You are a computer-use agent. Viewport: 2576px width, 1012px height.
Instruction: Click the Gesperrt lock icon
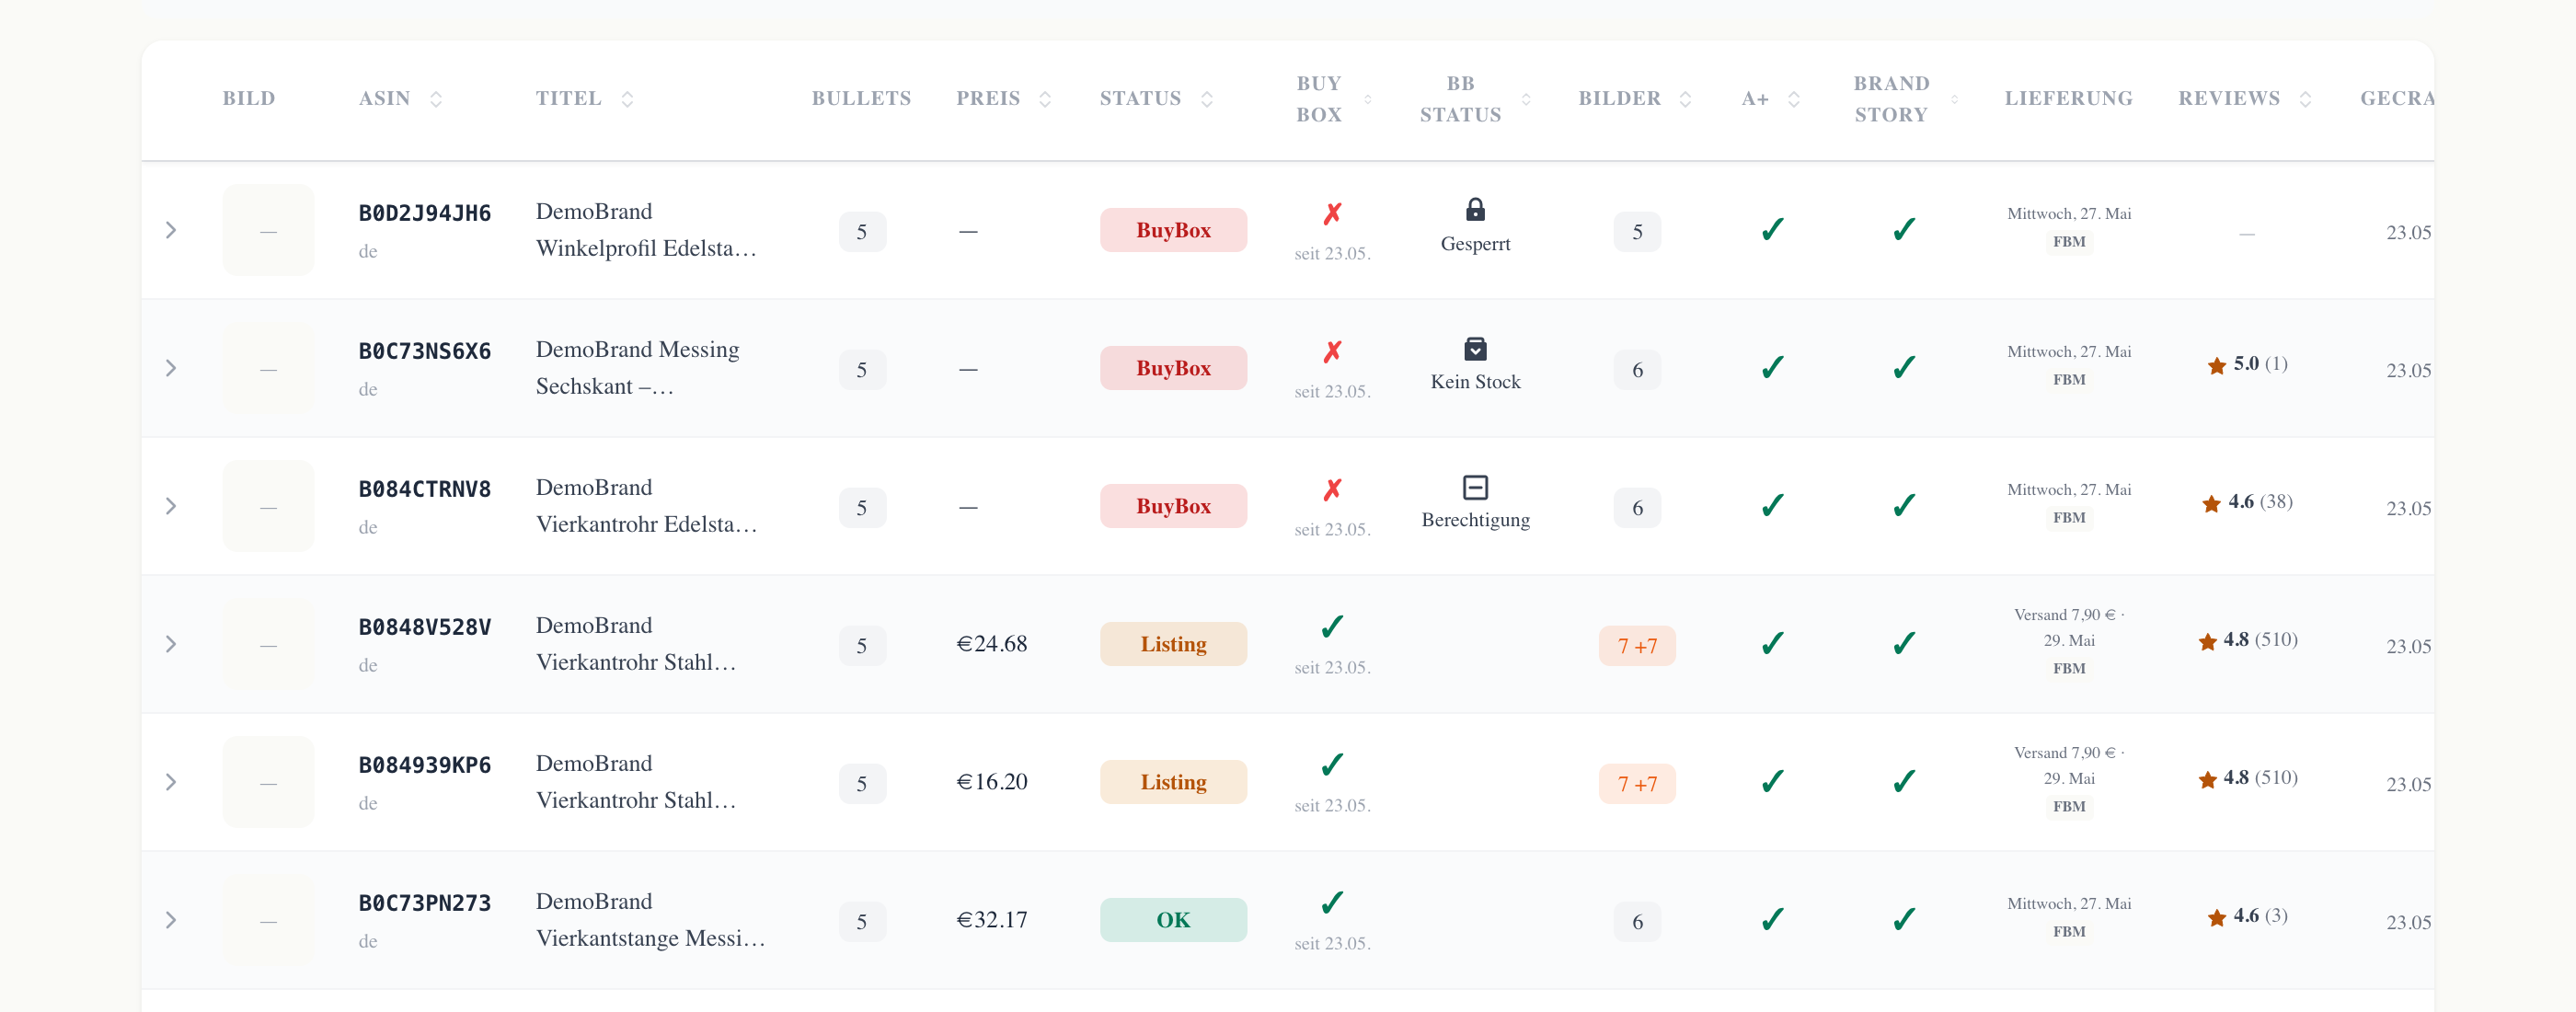(1475, 209)
